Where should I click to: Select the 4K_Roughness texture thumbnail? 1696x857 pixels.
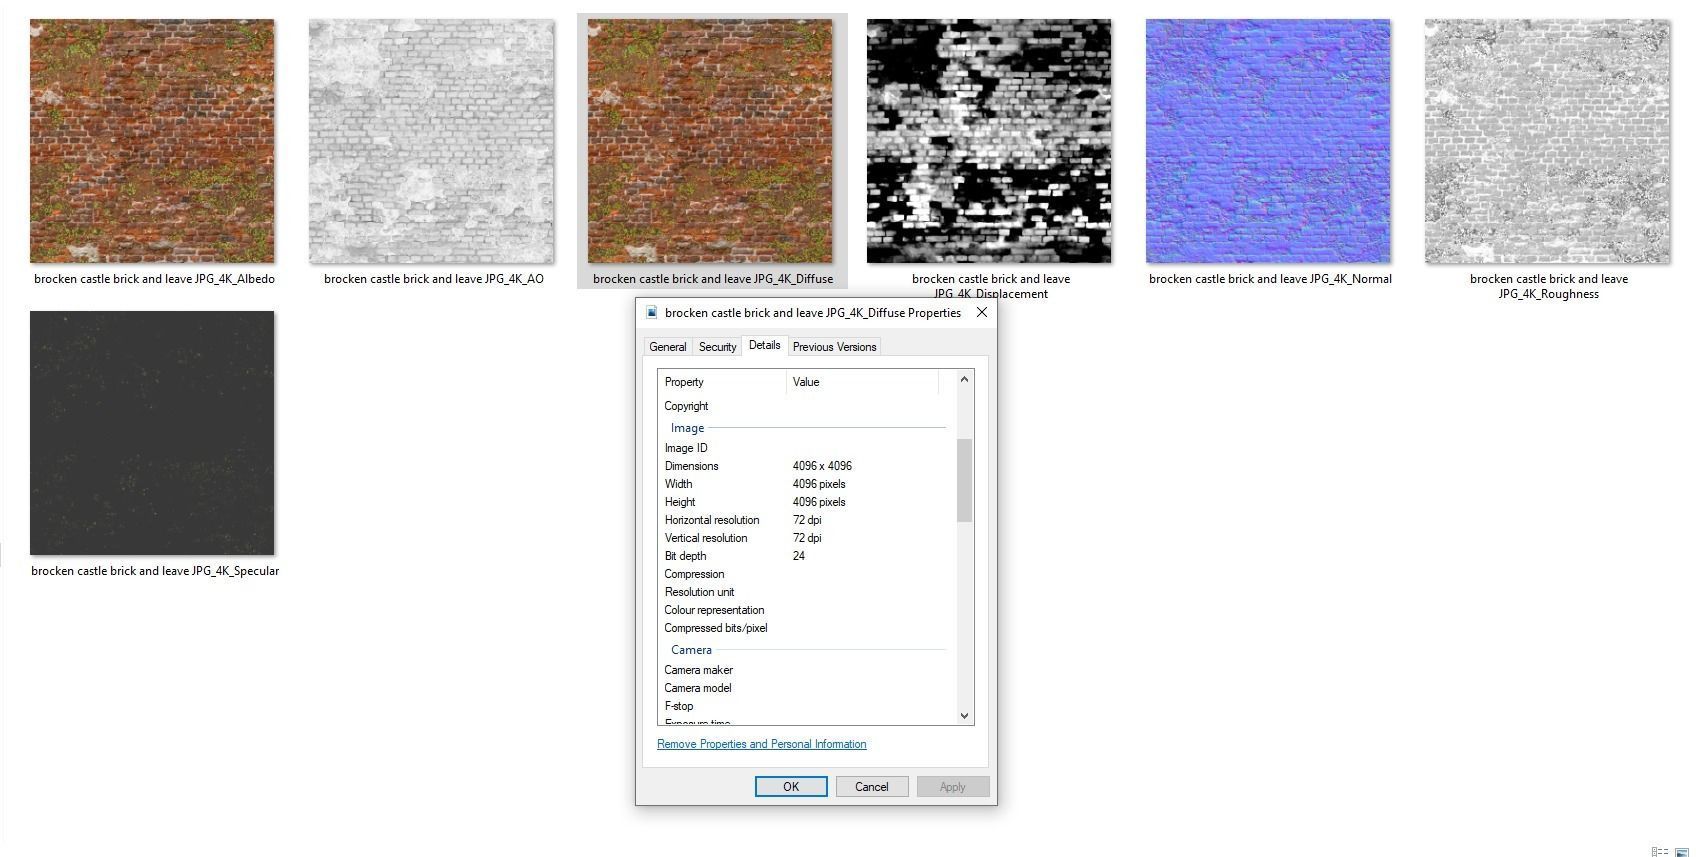pos(1547,141)
